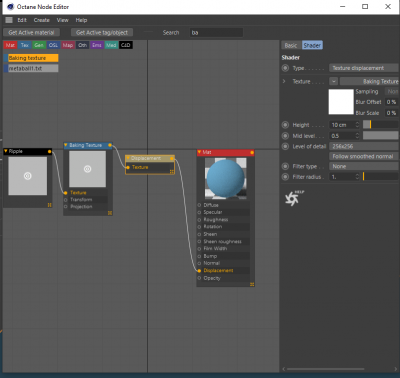Screen dimensions: 400x378
Task: Filter by green Gen node type
Action: coord(39,45)
